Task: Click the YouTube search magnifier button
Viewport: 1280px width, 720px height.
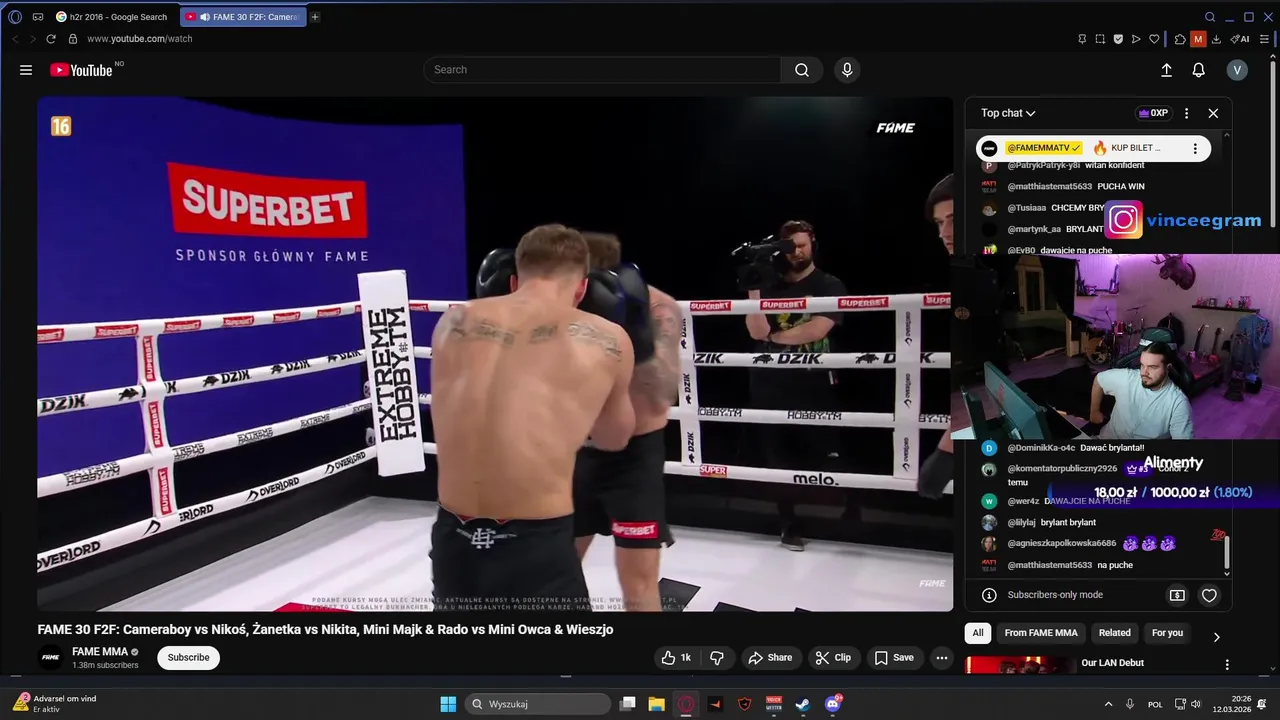Action: pos(802,70)
